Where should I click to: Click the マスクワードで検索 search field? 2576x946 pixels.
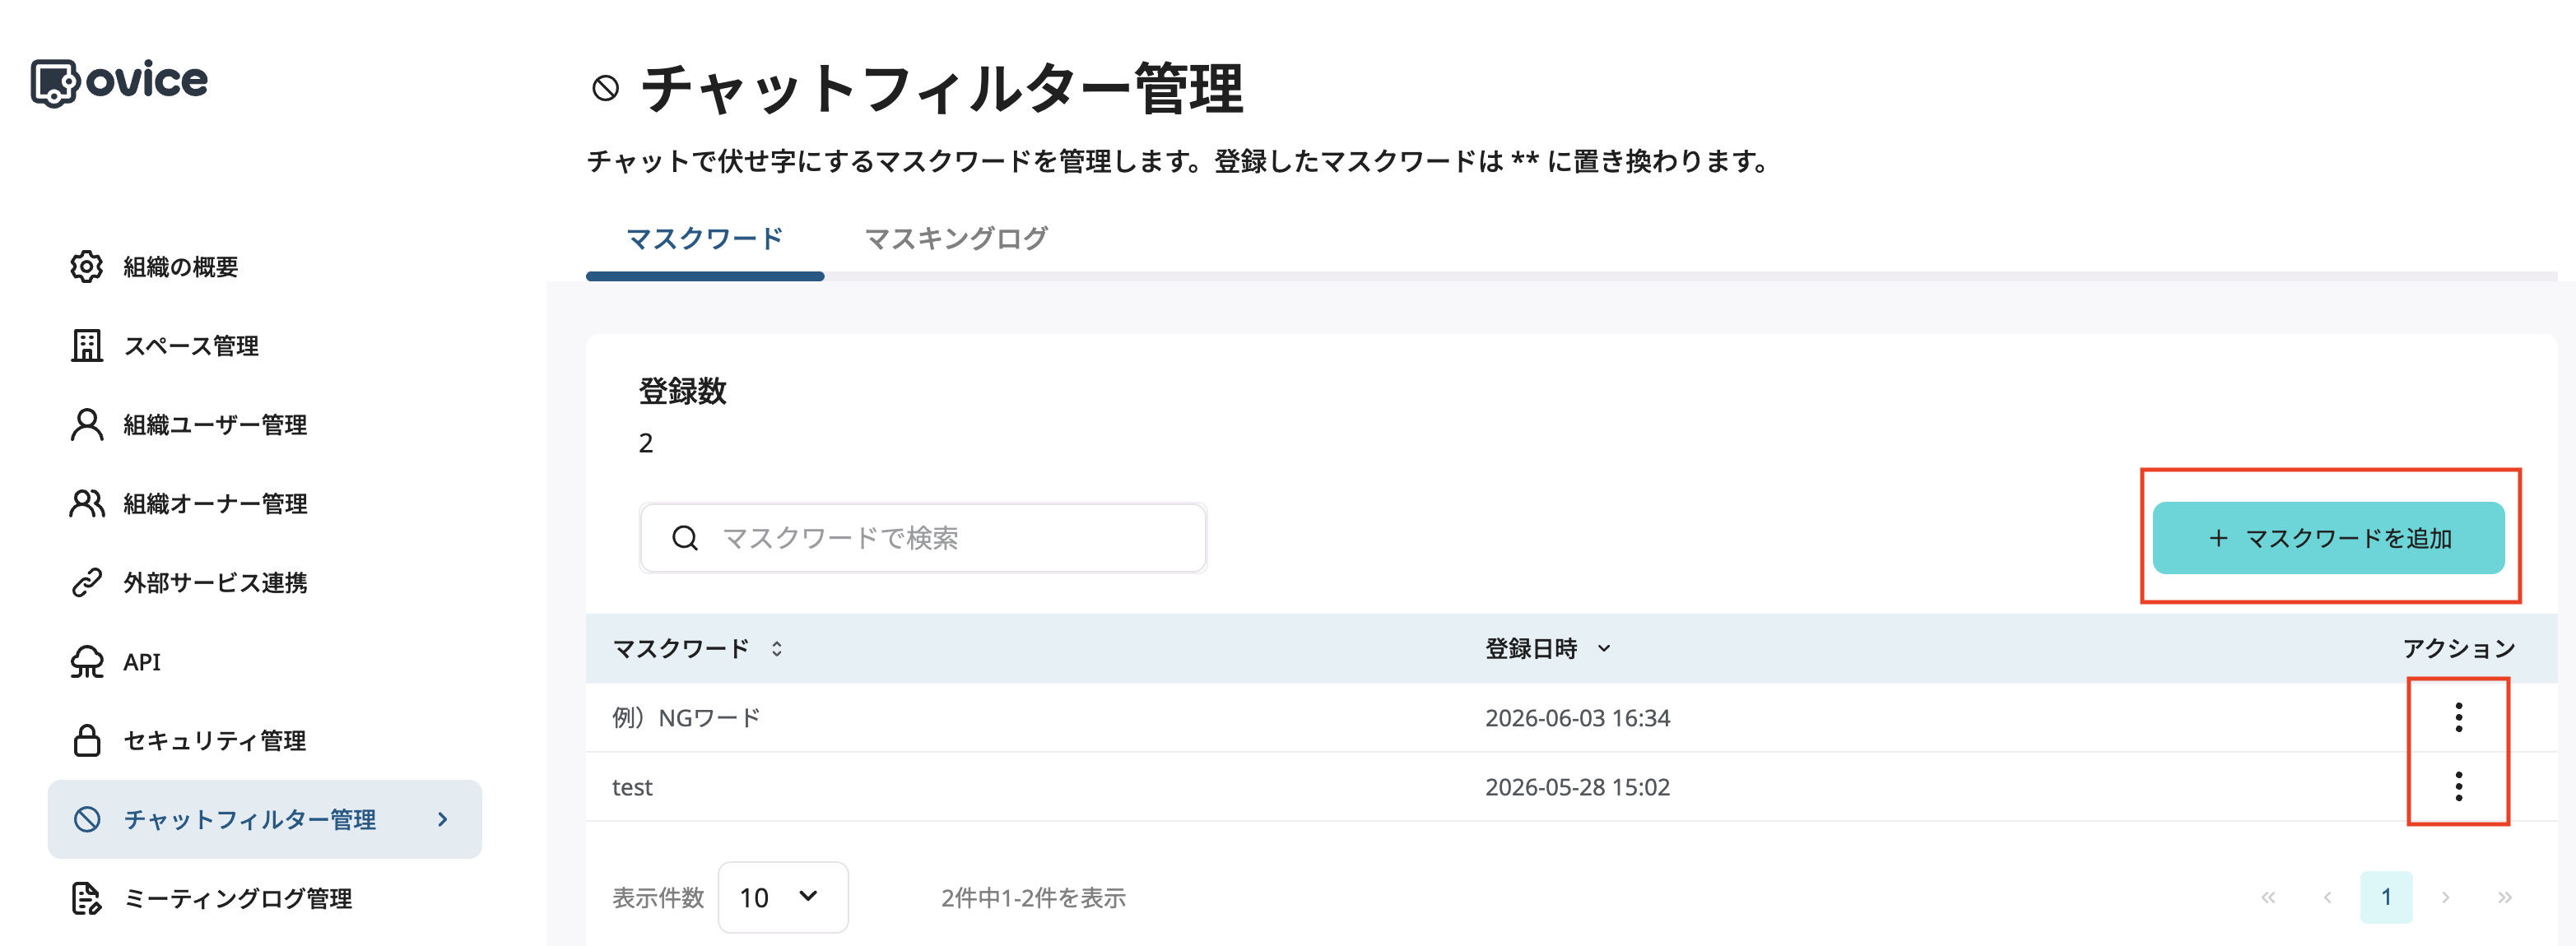922,538
